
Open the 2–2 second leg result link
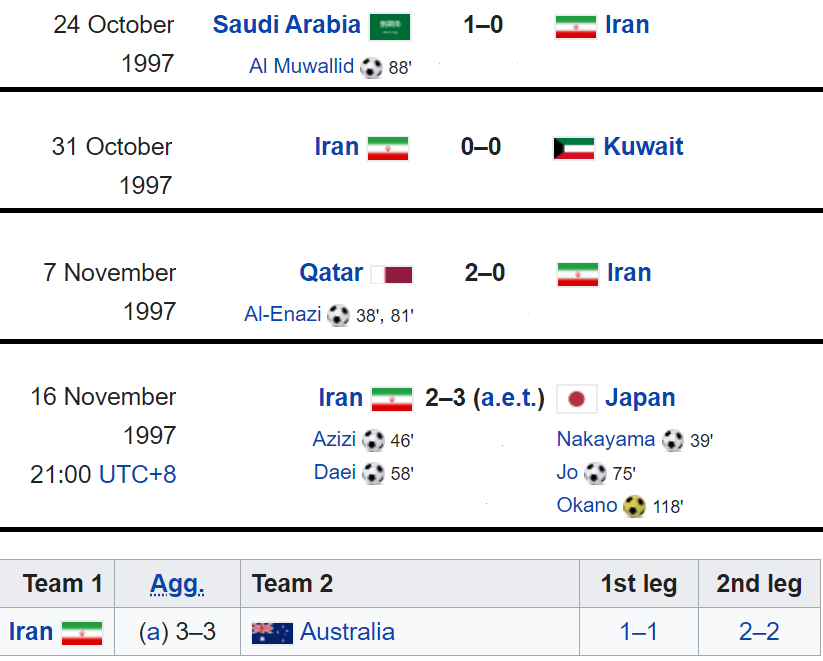[759, 632]
